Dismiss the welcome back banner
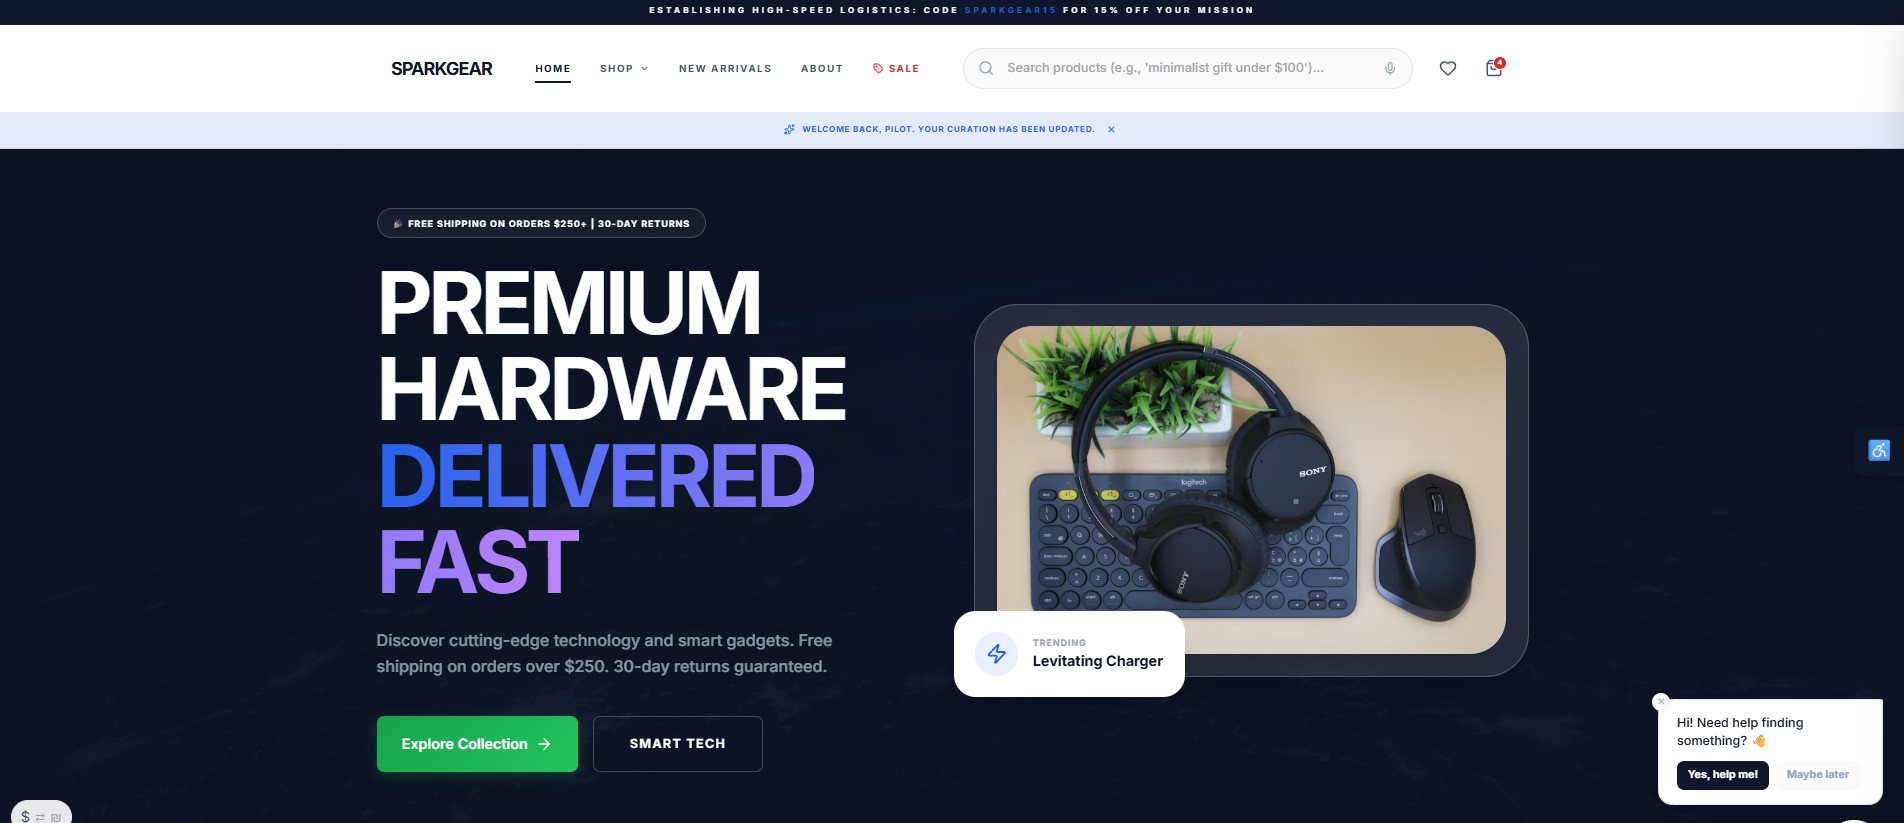1904x823 pixels. pos(1111,129)
